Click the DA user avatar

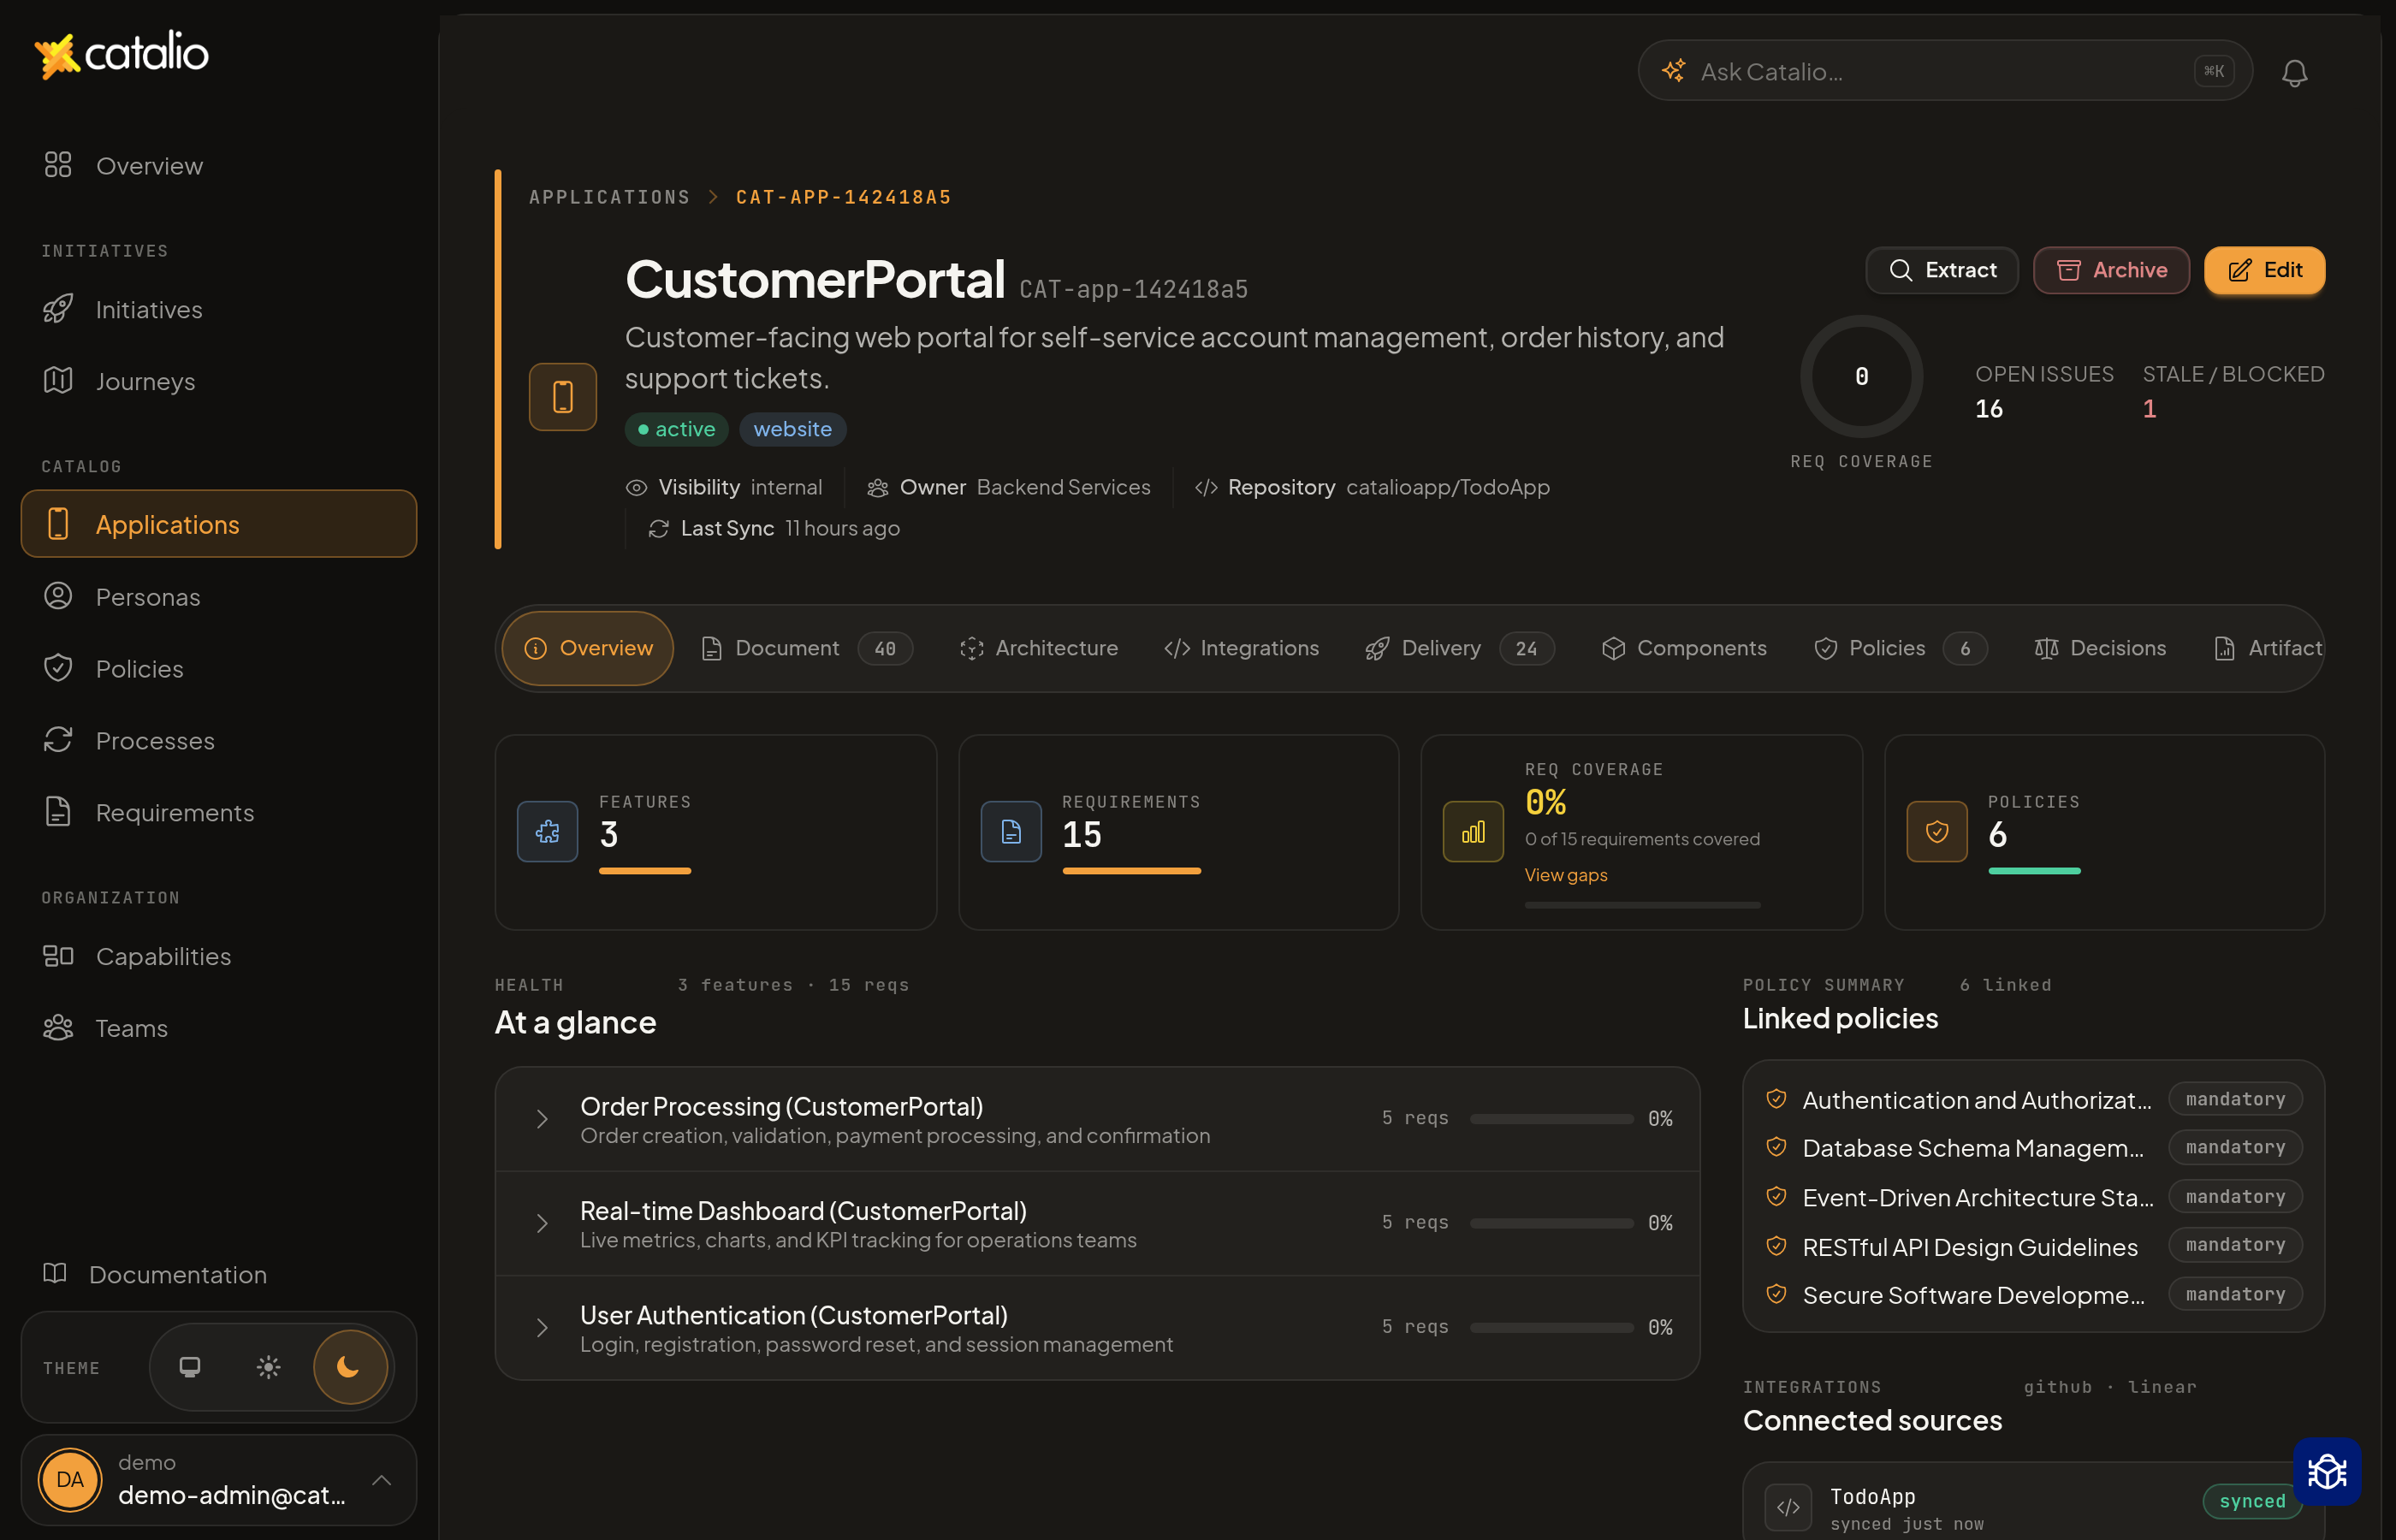pos(70,1479)
